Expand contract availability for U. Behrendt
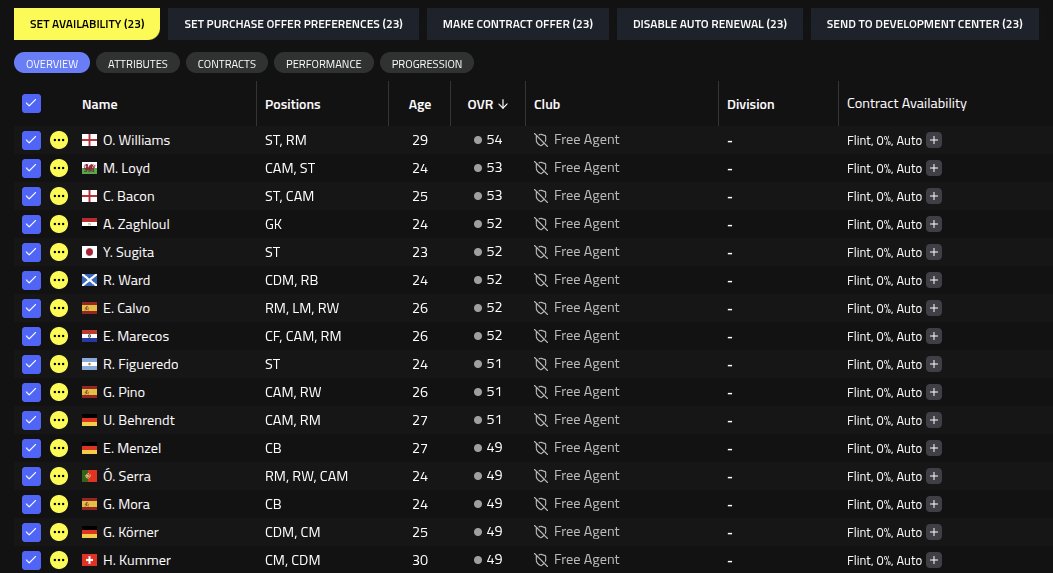Viewport: 1053px width, 573px height. click(933, 420)
